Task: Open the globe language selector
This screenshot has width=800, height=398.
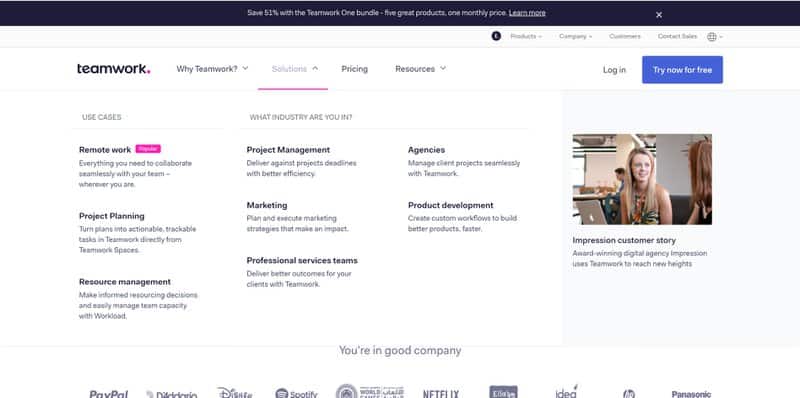Action: 715,37
